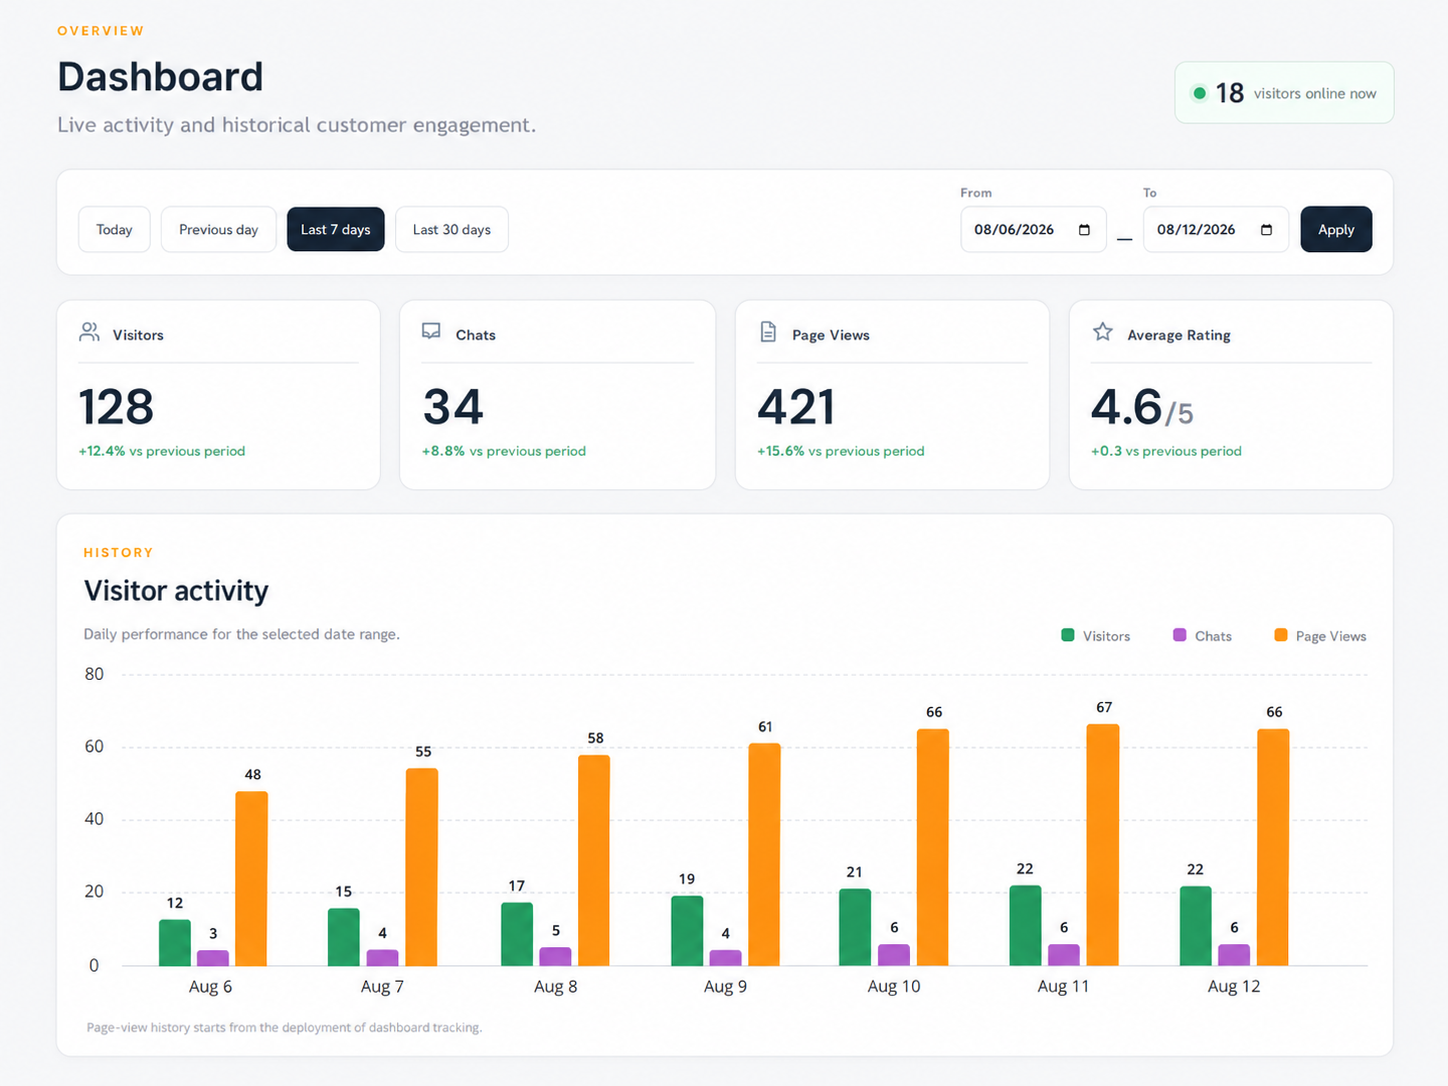Viewport: 1448px width, 1086px height.
Task: Open the To date calendar picker icon
Action: point(1266,230)
